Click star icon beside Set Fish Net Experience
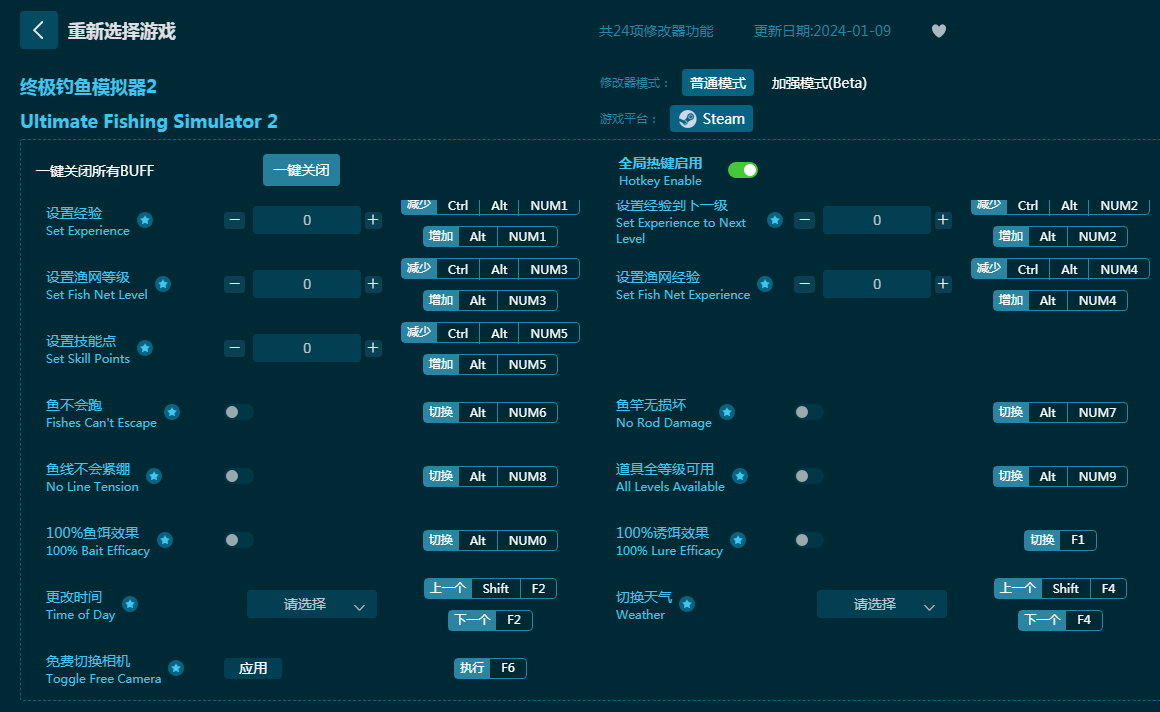1160x712 pixels. tap(765, 284)
